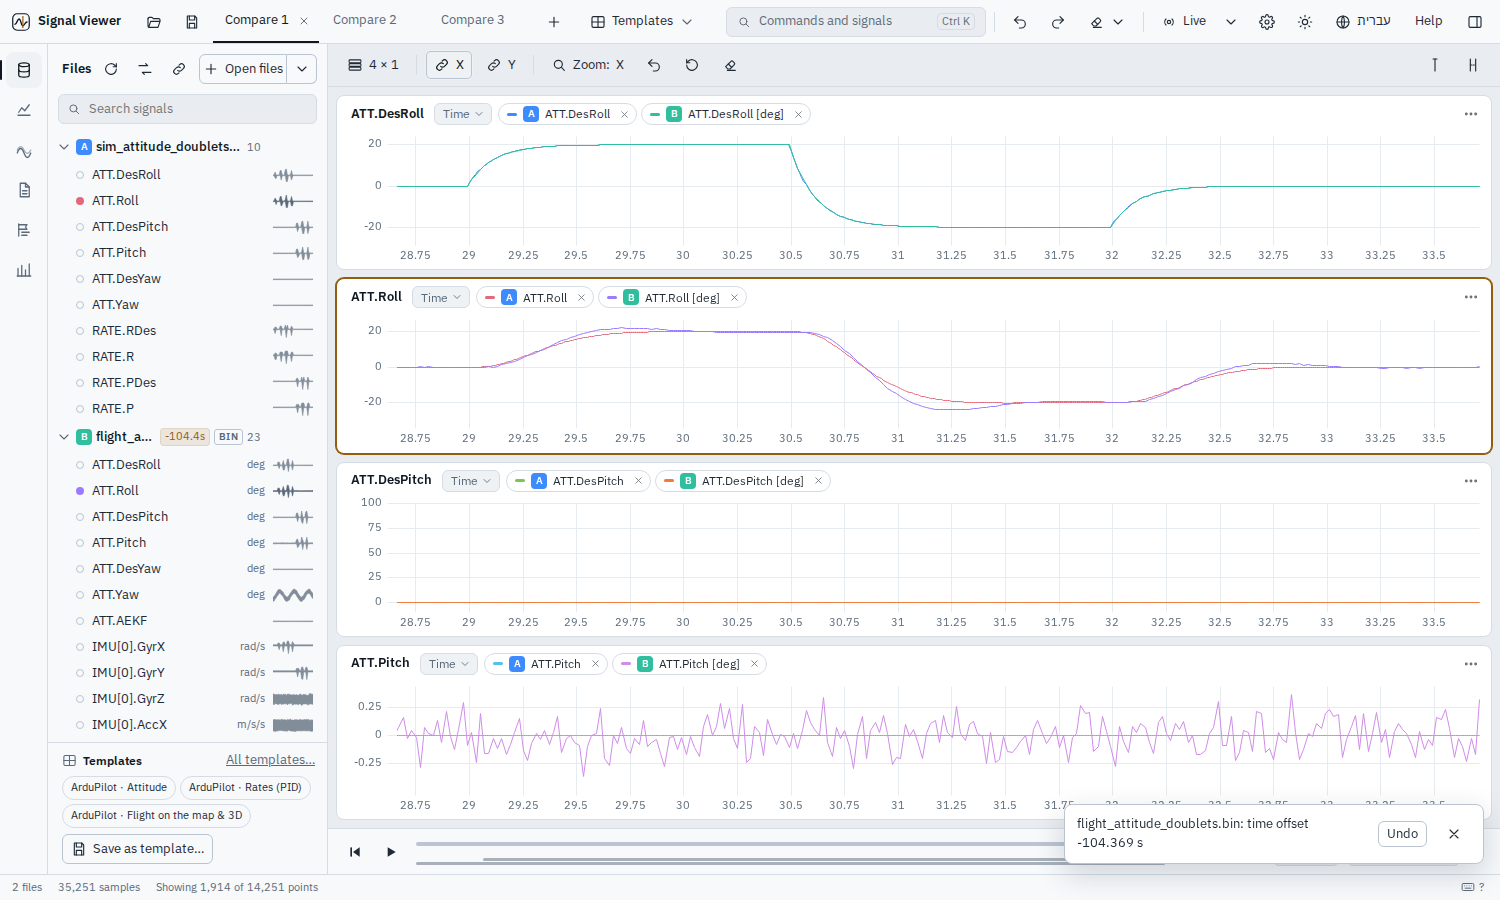Toggle Y axis link
This screenshot has width=1500, height=900.
coord(501,65)
